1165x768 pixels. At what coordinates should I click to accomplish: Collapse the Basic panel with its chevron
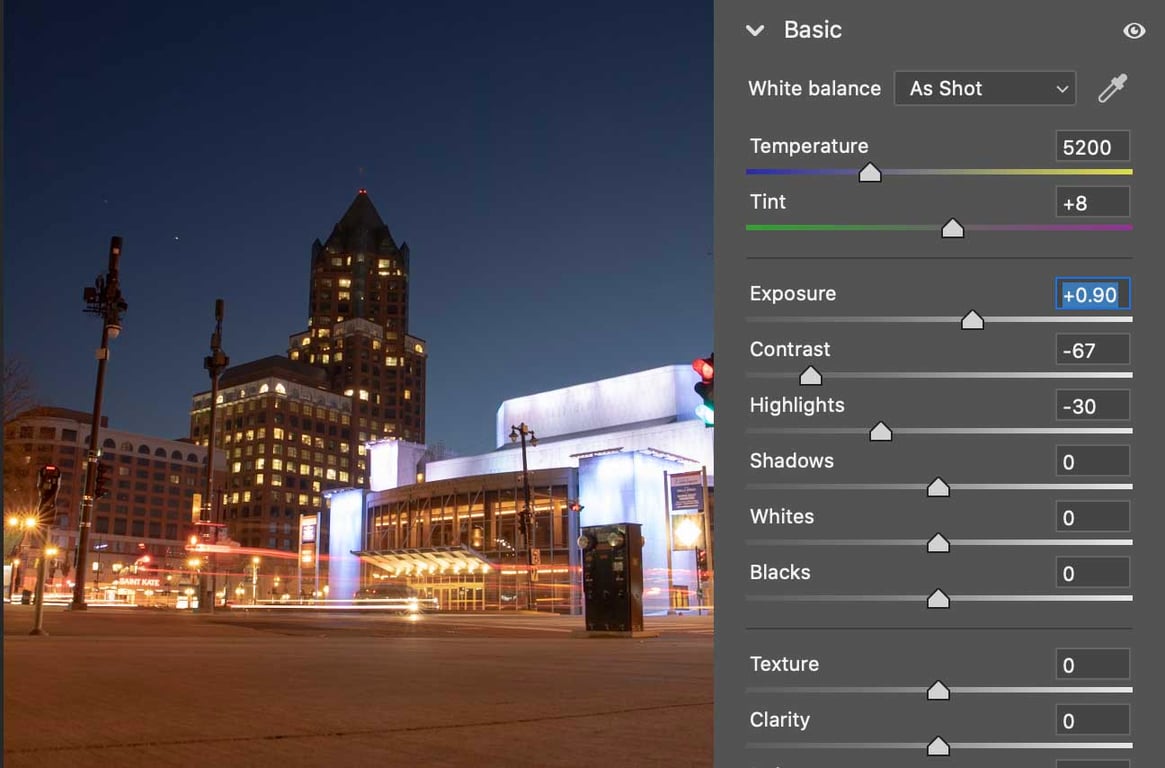755,30
